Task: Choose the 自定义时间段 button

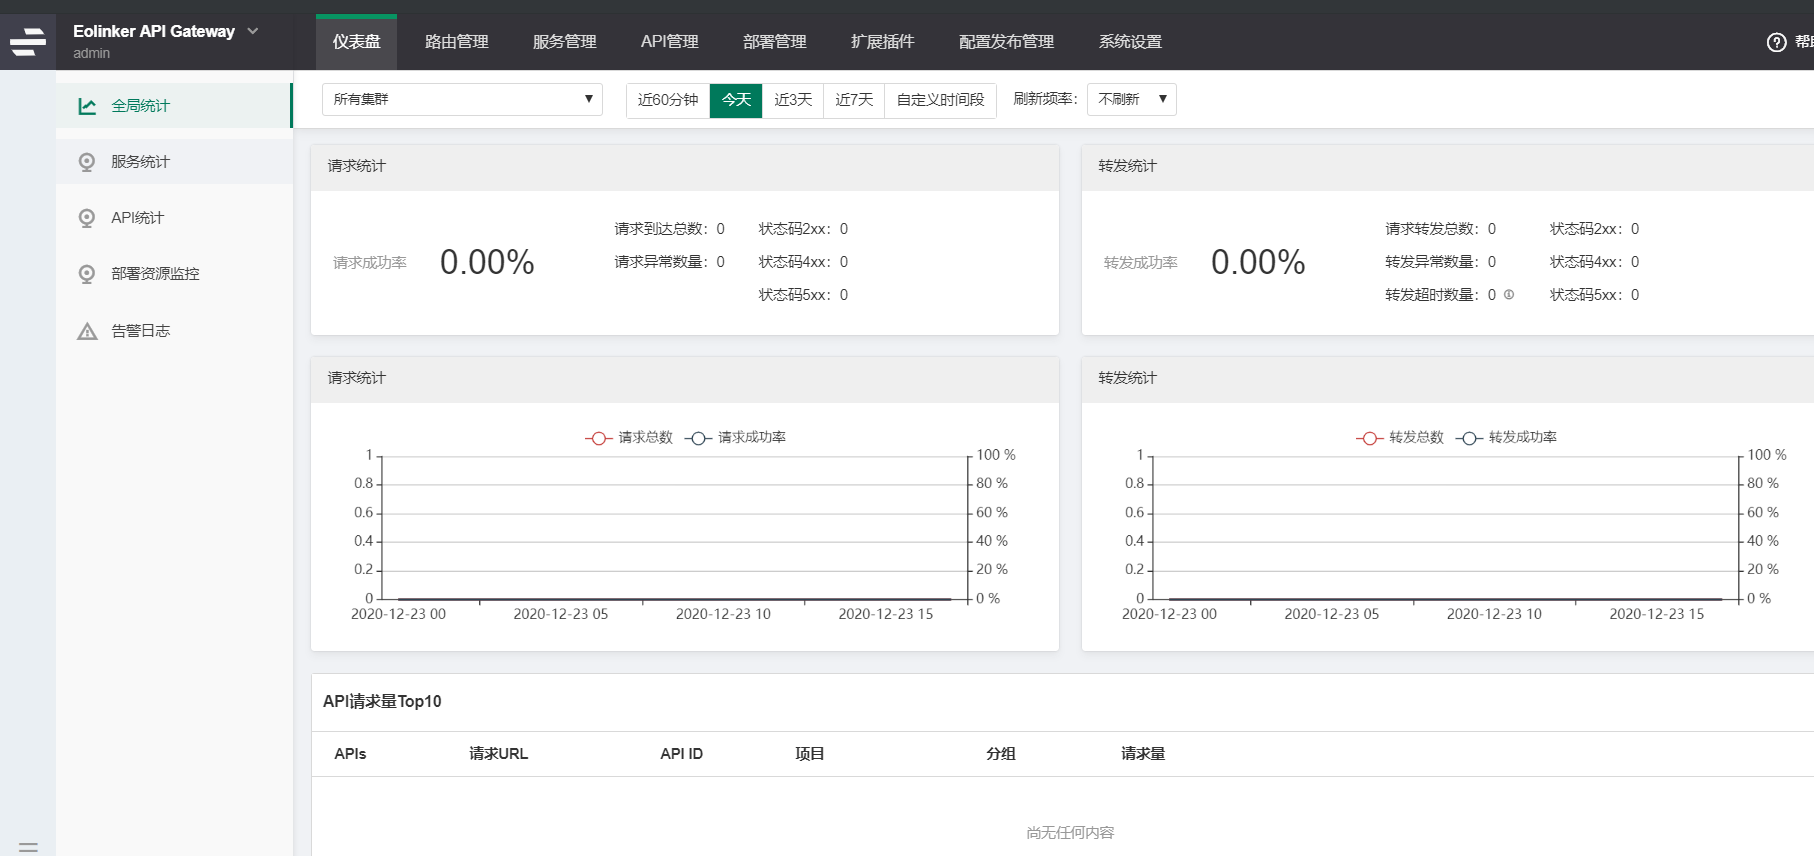Action: [940, 100]
